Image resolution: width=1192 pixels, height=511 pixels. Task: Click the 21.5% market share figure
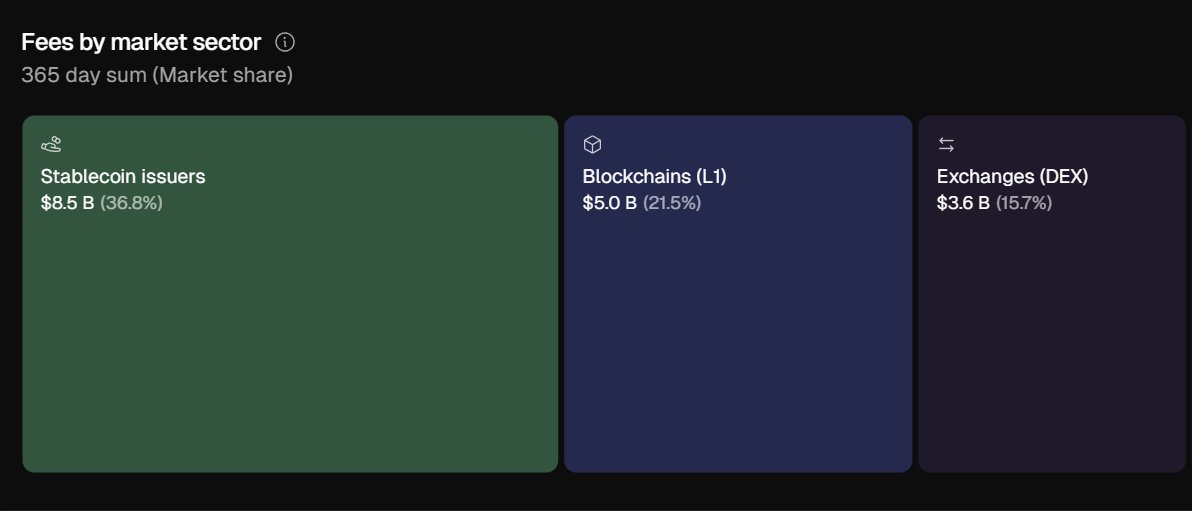pos(672,204)
